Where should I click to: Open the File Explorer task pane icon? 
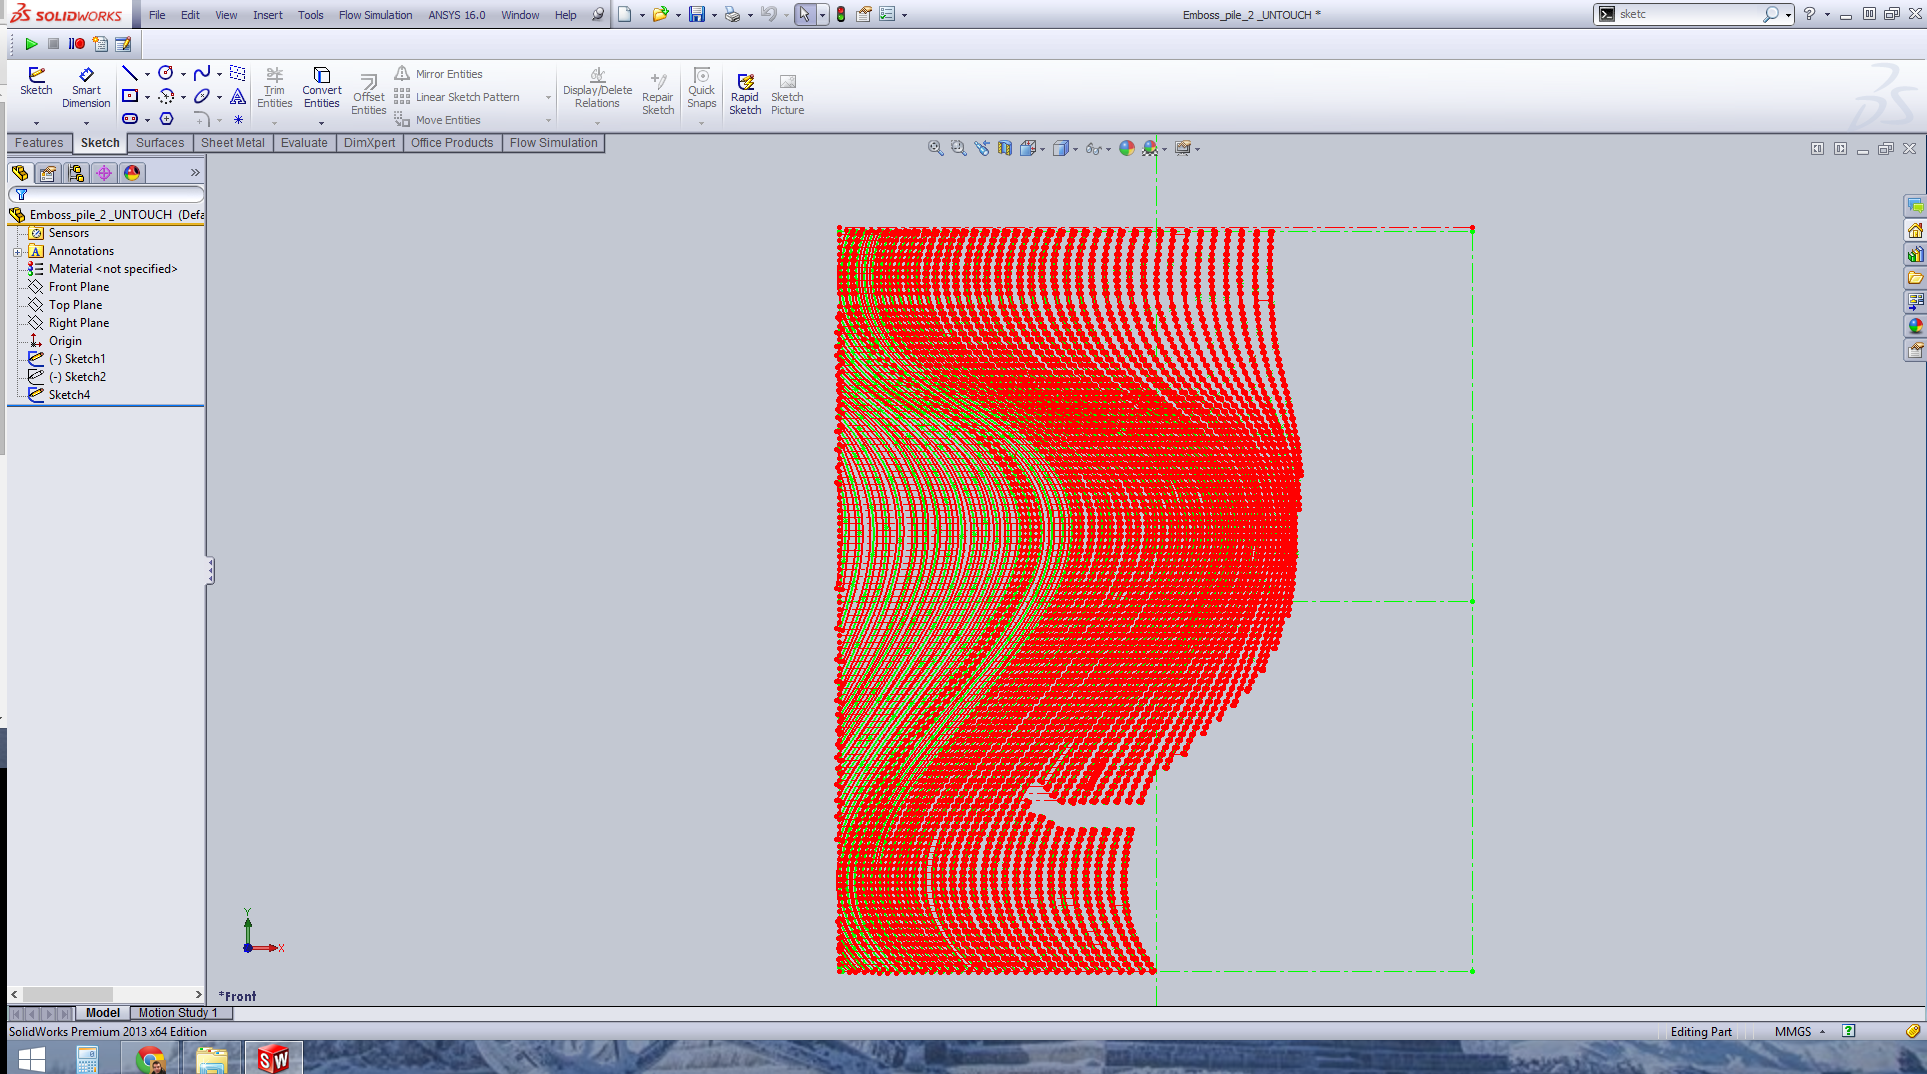(1915, 278)
